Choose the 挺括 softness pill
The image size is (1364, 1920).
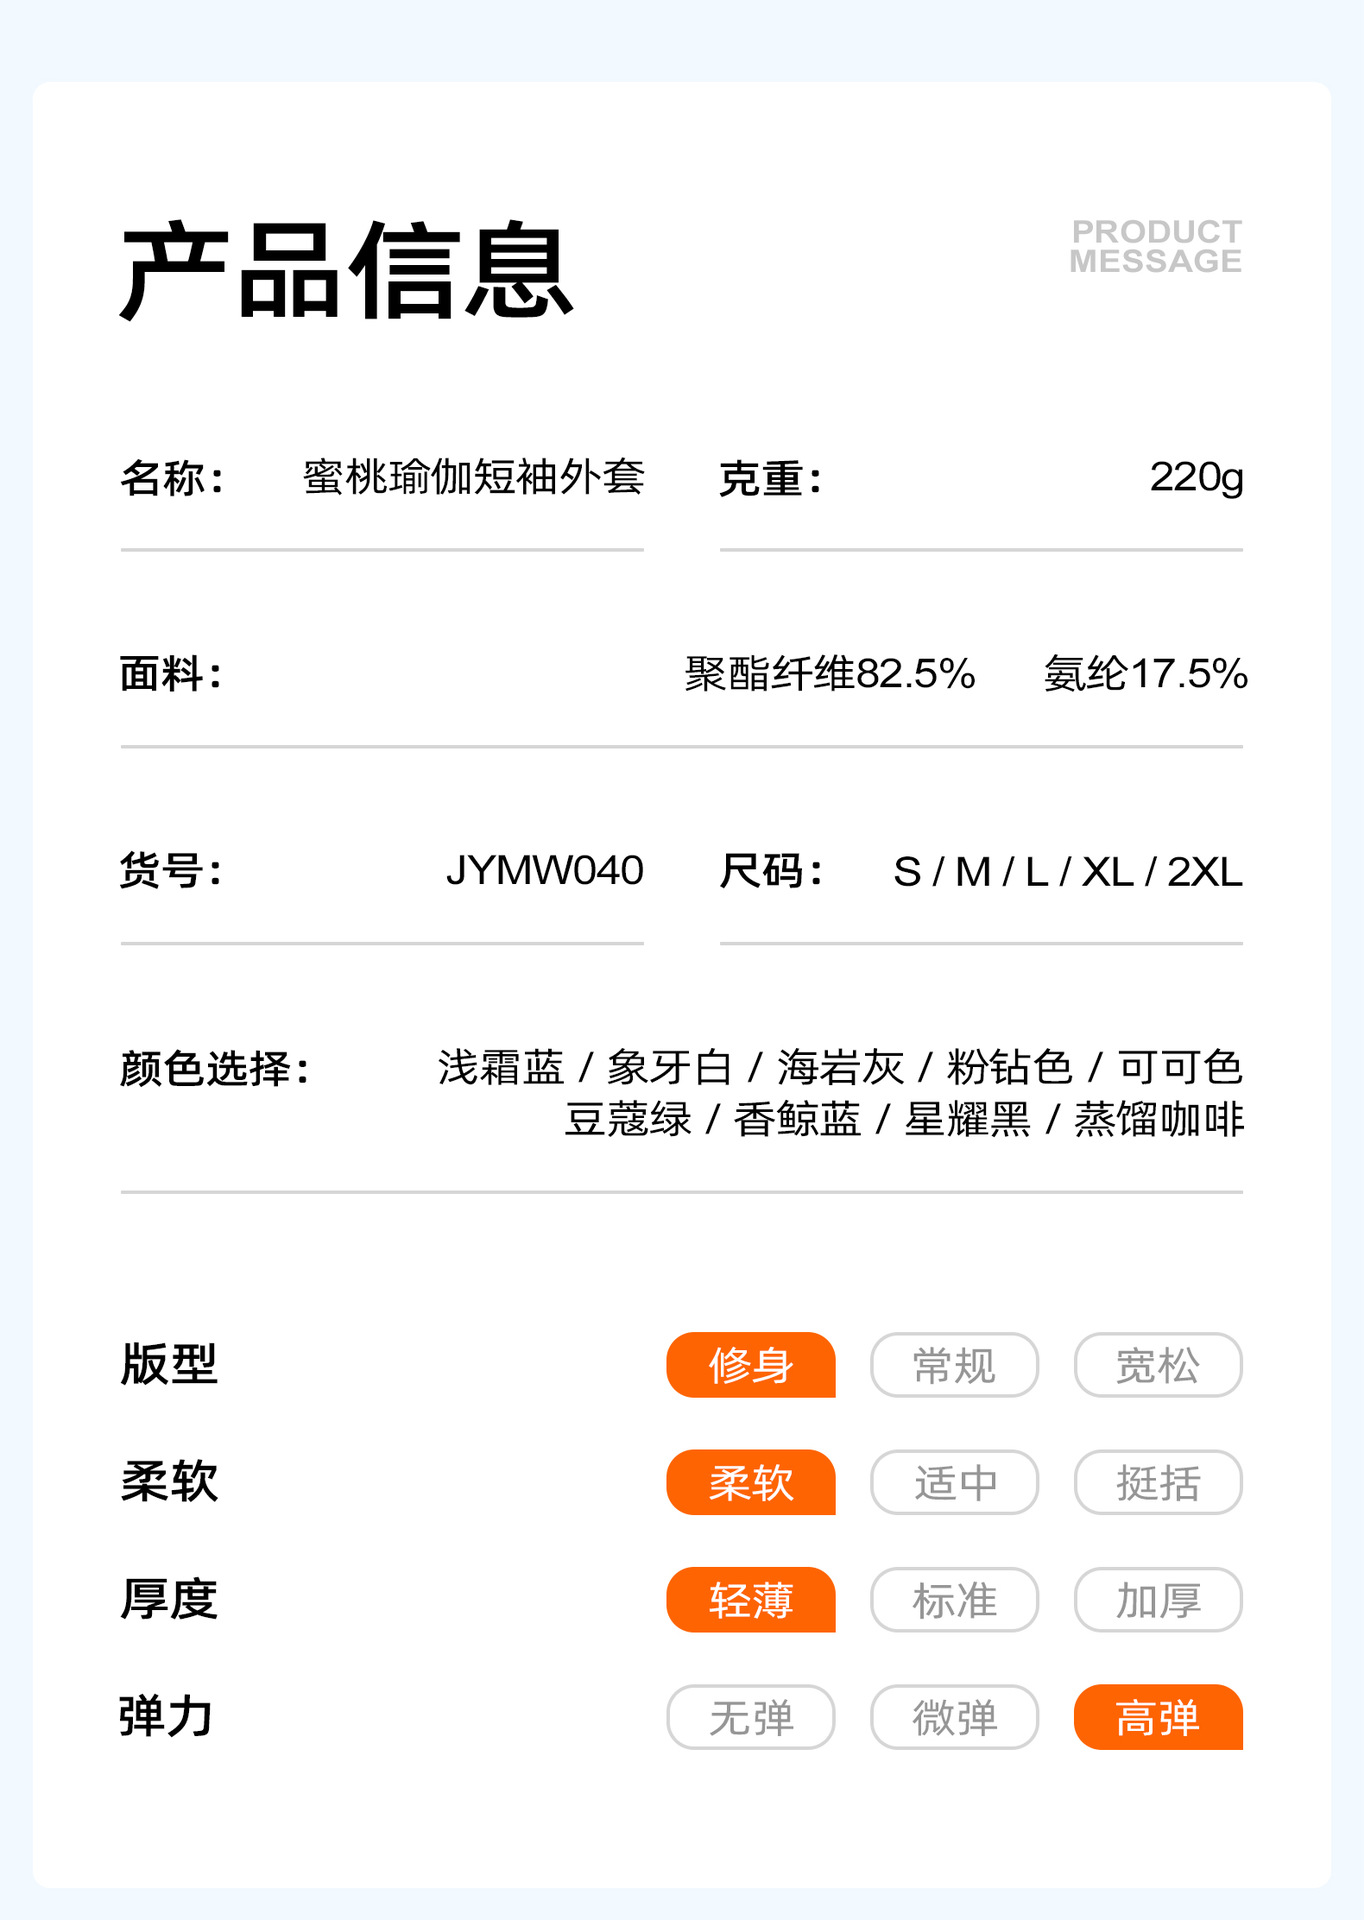1158,1482
